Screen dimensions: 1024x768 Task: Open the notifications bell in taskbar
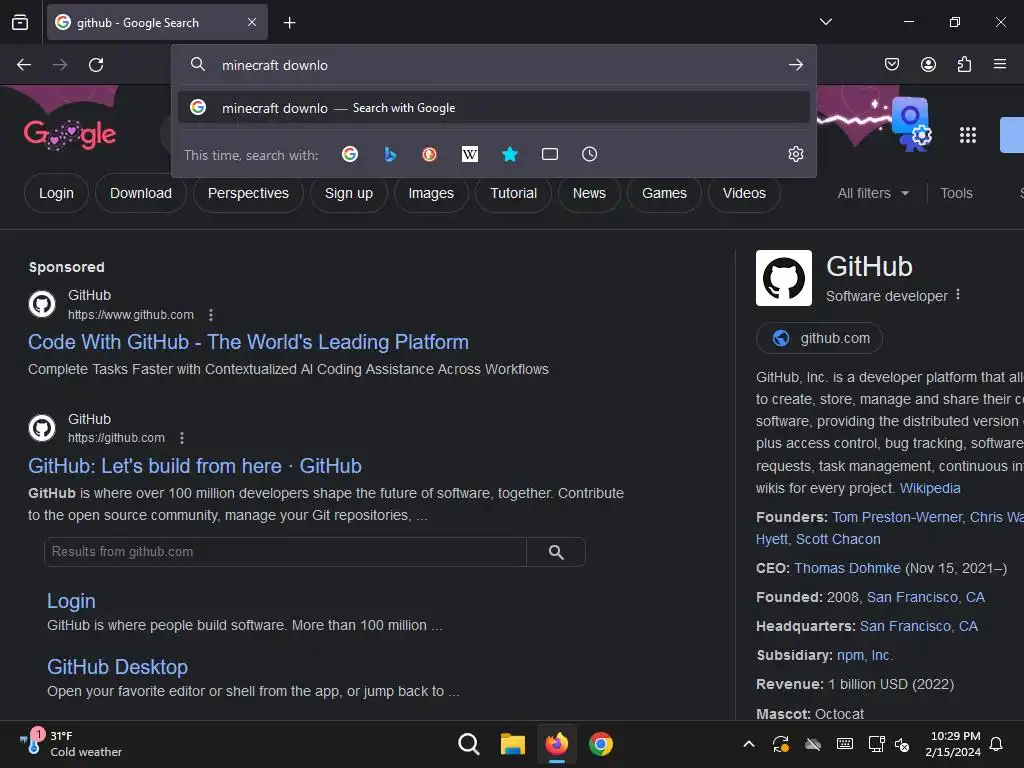[996, 744]
